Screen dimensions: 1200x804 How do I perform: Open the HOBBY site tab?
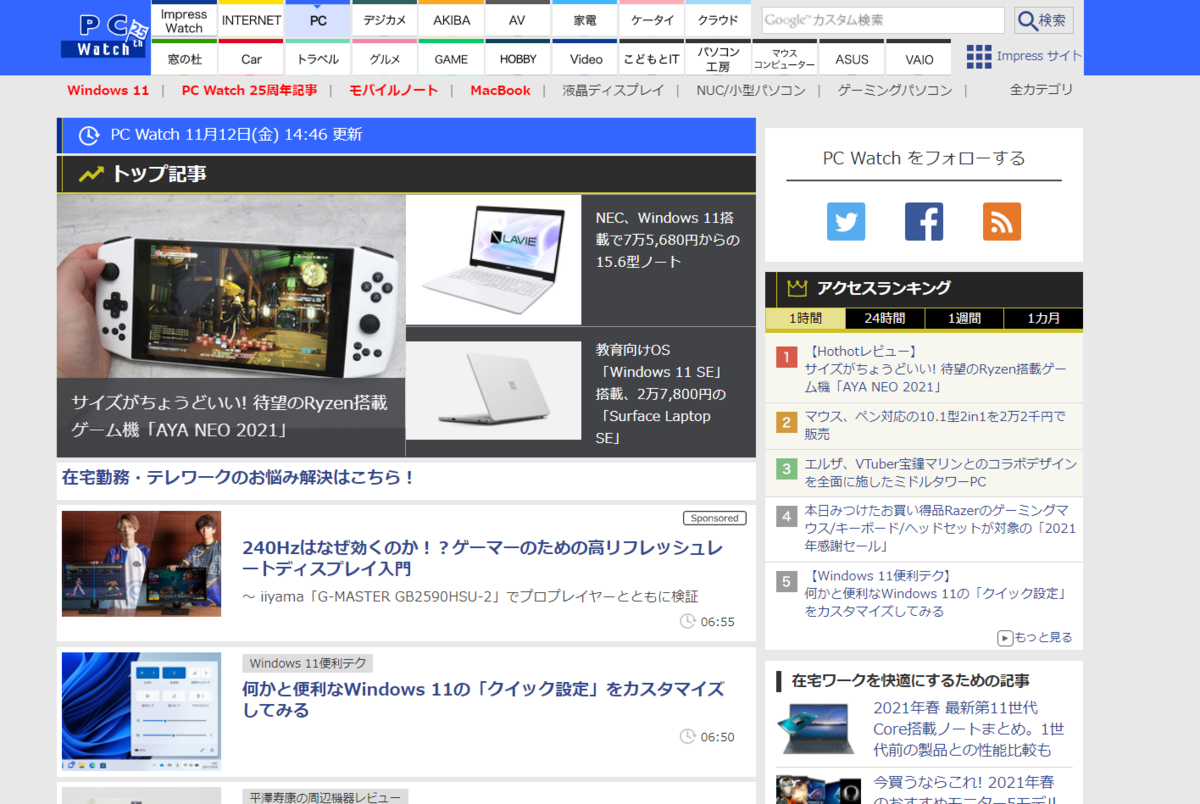point(517,58)
